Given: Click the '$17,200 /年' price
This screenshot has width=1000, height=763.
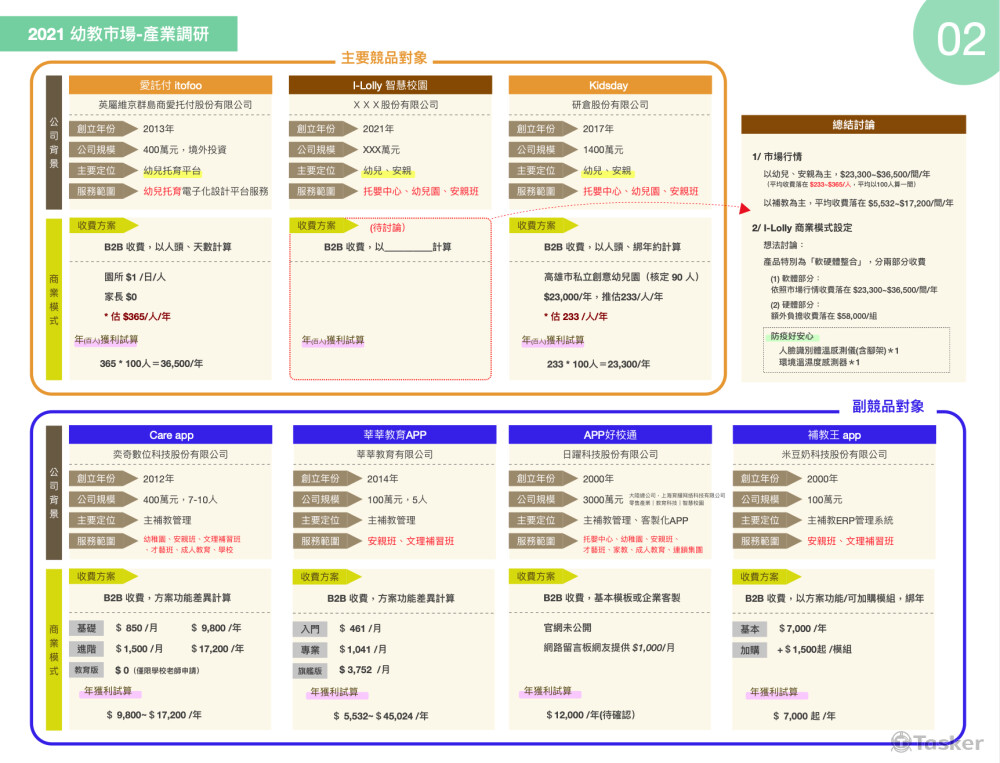Looking at the screenshot, I should tap(217, 649).
